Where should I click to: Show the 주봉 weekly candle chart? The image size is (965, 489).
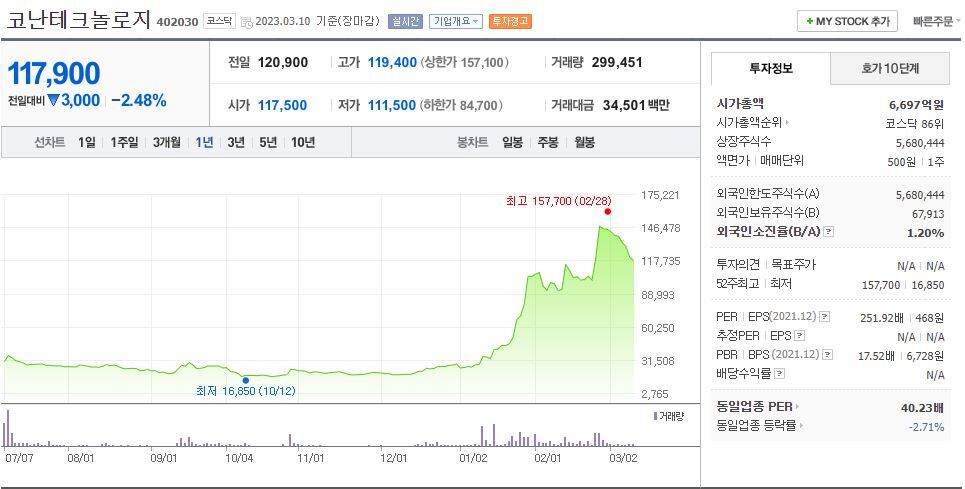pos(548,142)
